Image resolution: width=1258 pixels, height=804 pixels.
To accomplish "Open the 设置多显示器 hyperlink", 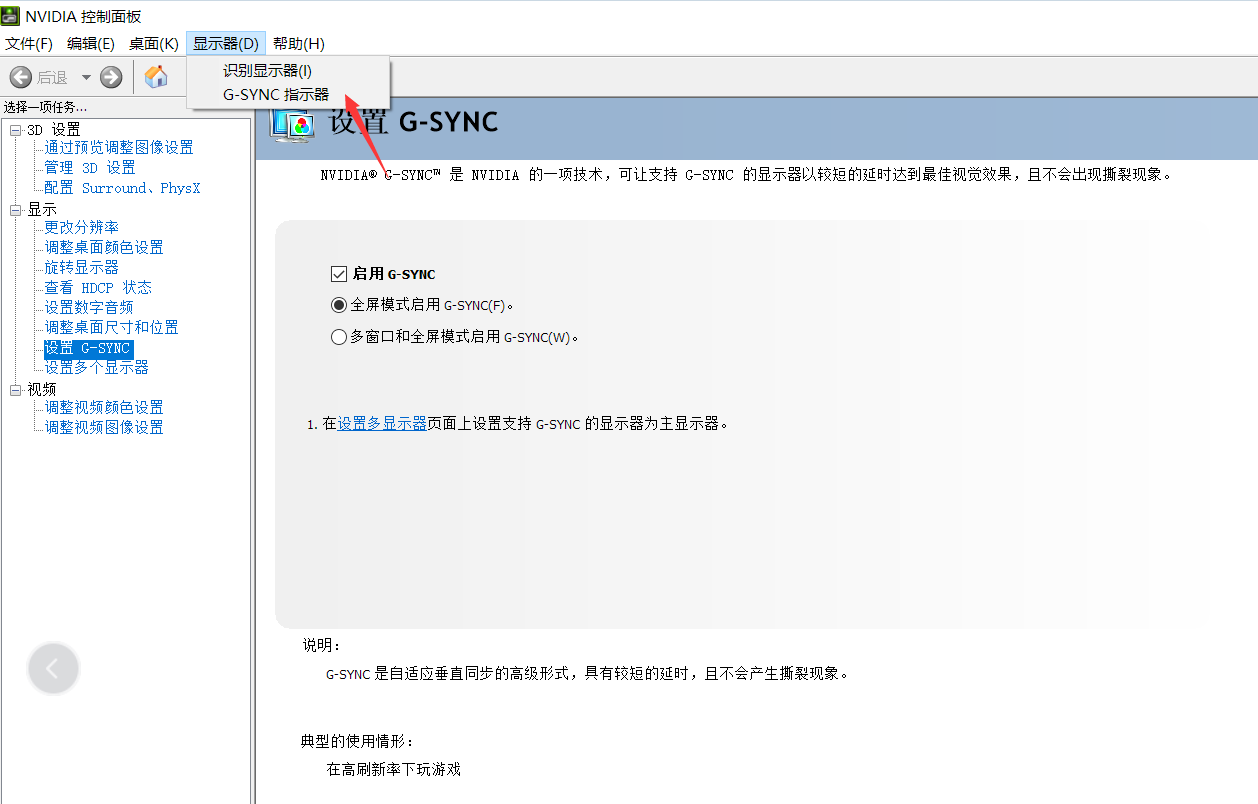I will pyautogui.click(x=382, y=423).
